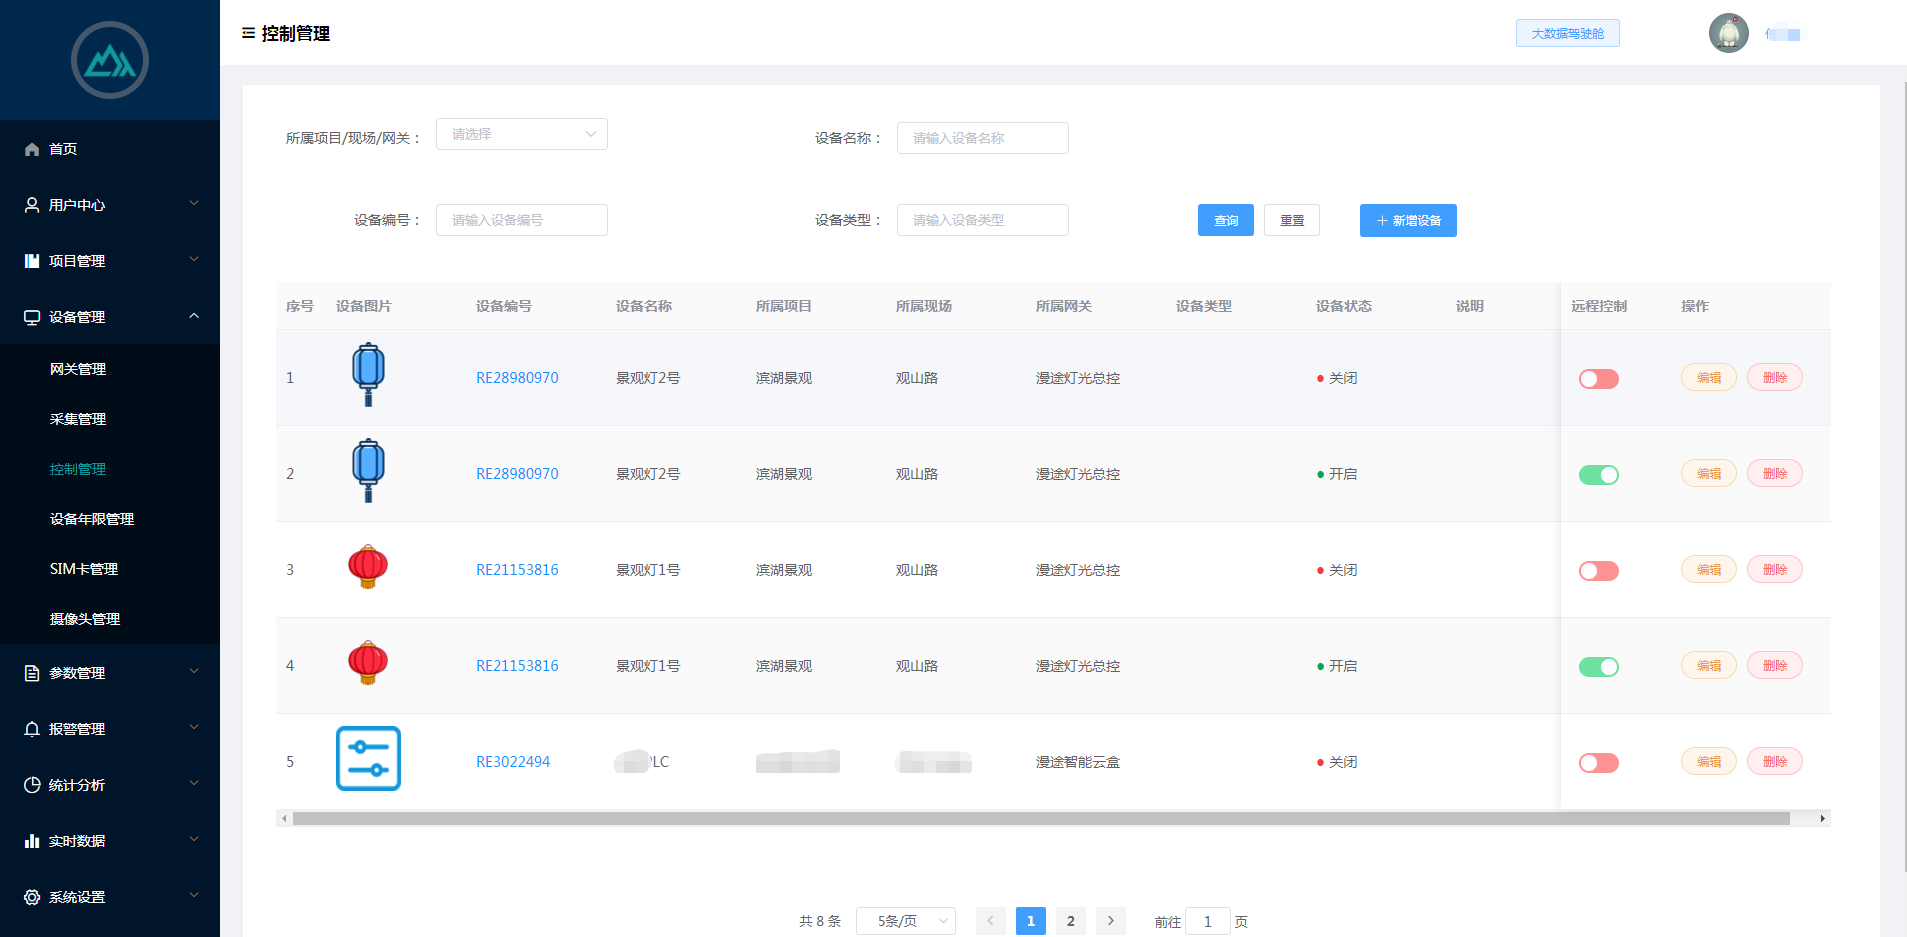Click the bell icon for 报警管理

tap(32, 729)
